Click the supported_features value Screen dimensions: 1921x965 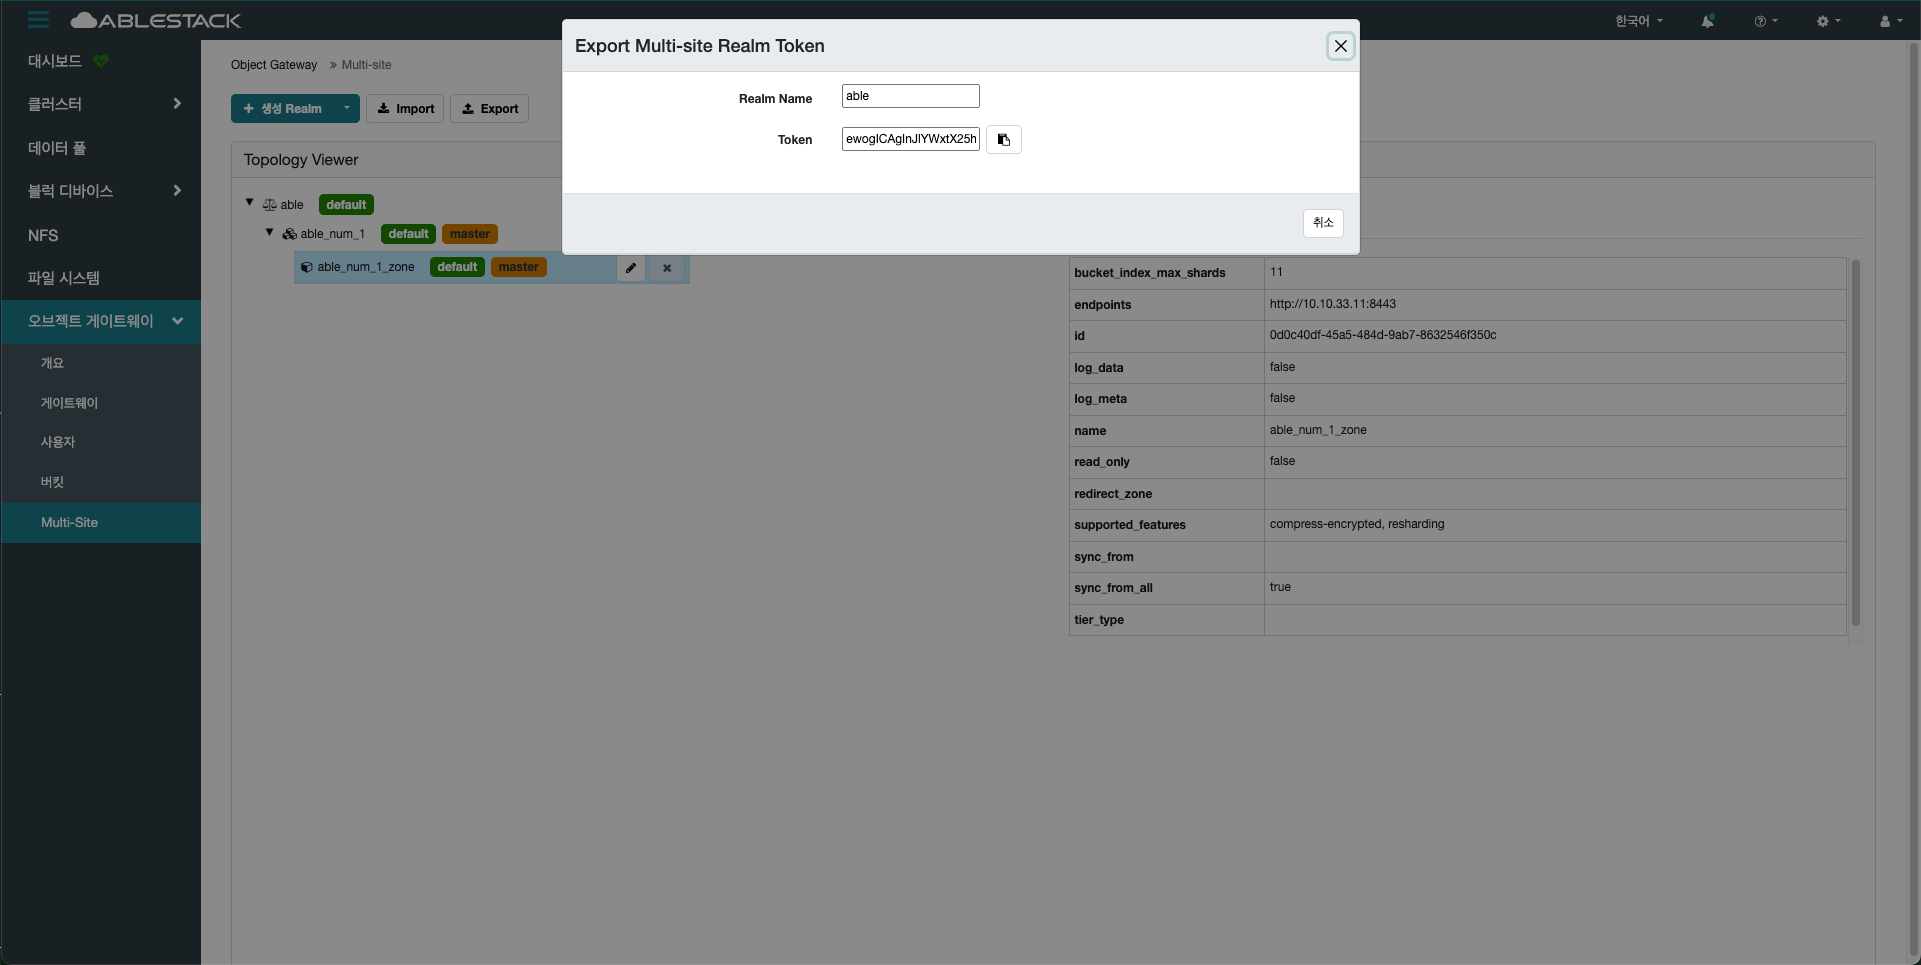[x=1357, y=524]
